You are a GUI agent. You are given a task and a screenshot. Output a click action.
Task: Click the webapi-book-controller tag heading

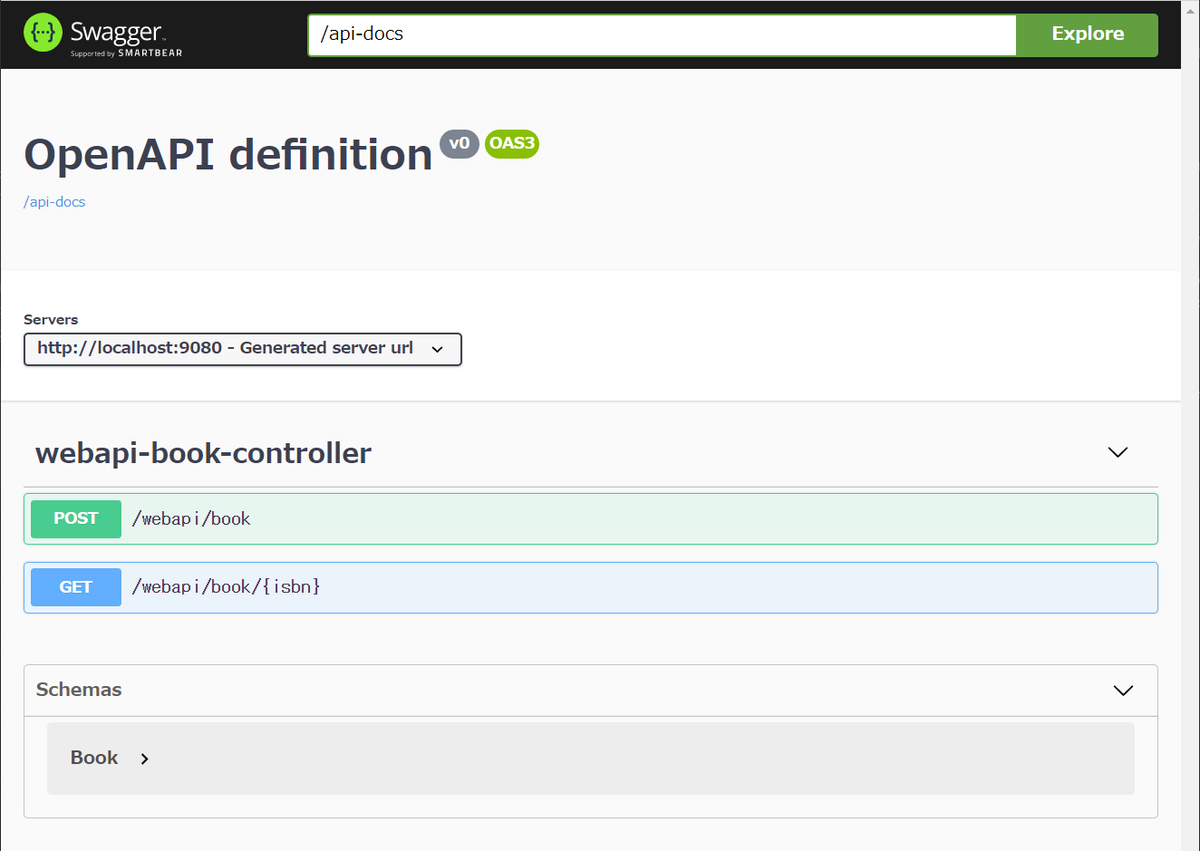tap(204, 453)
